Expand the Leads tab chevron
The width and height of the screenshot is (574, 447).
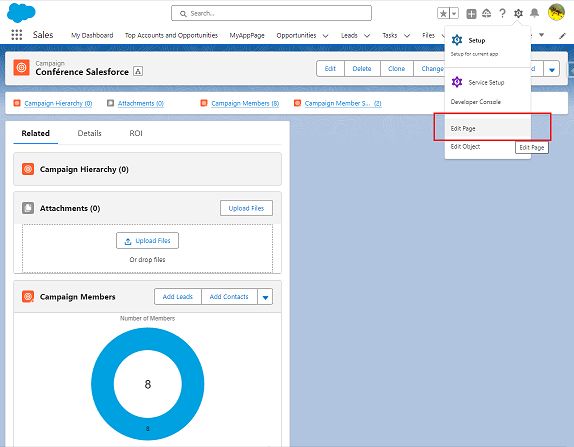[367, 36]
